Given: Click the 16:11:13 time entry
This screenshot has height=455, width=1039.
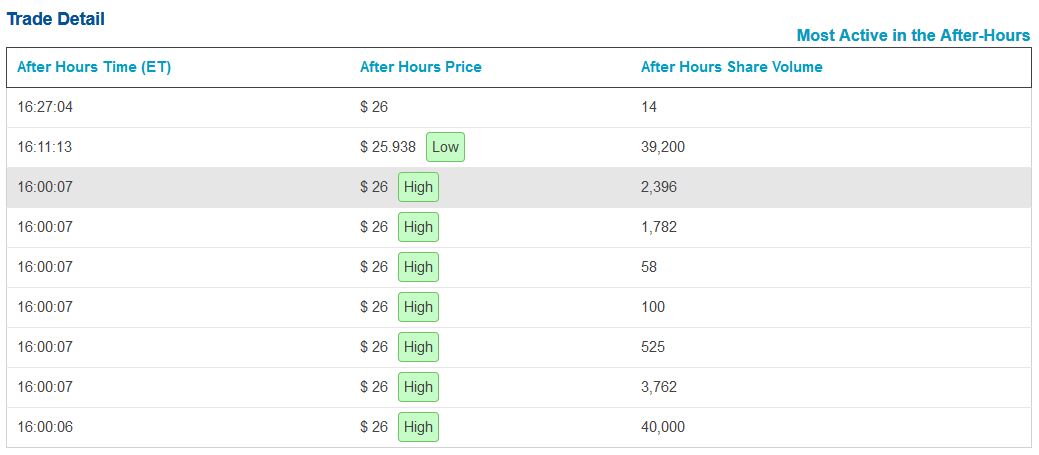Looking at the screenshot, I should (45, 147).
